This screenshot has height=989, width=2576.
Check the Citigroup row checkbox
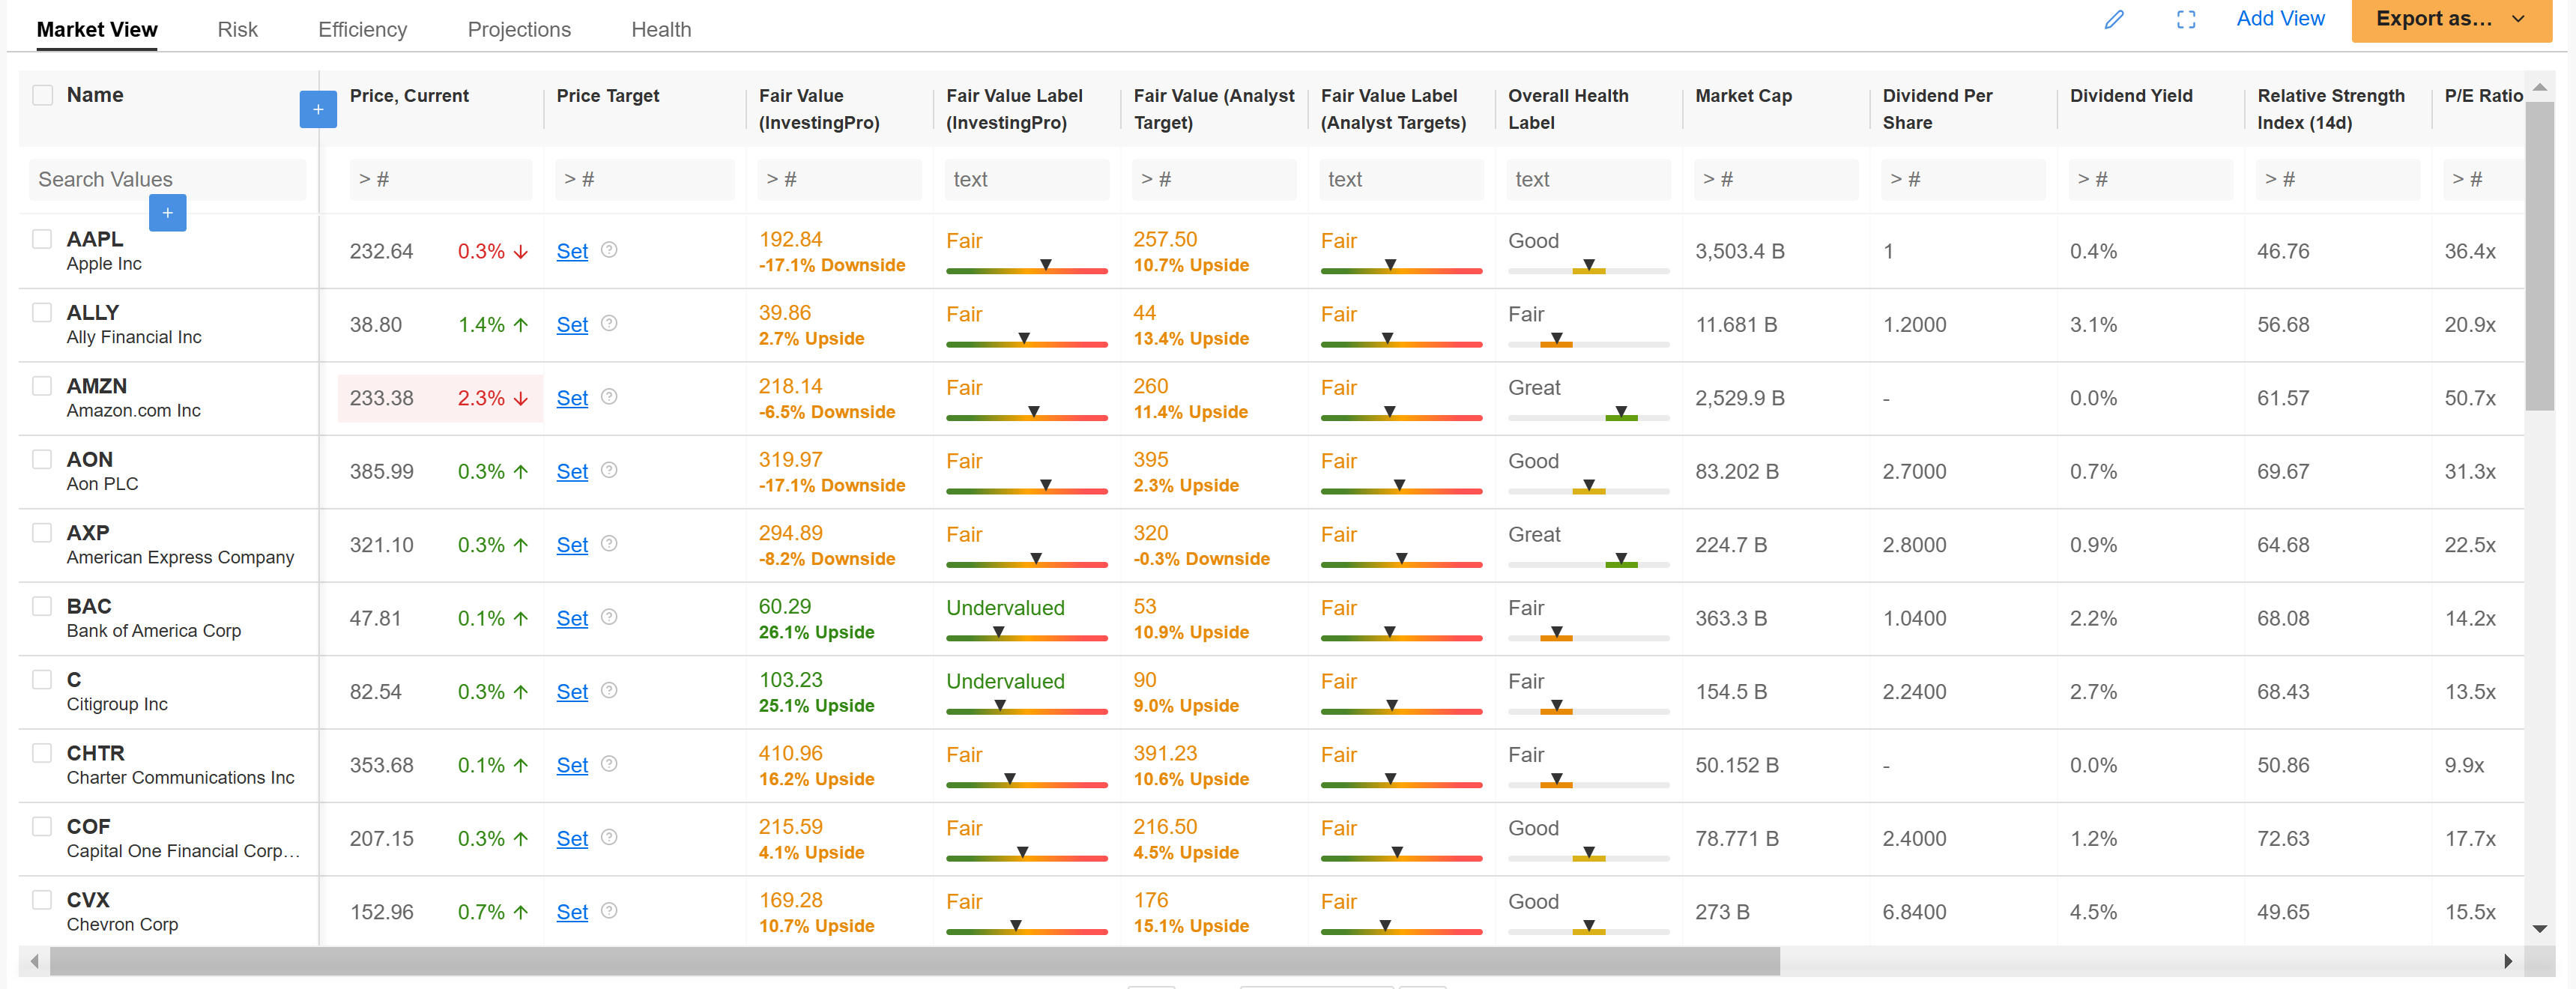(42, 679)
